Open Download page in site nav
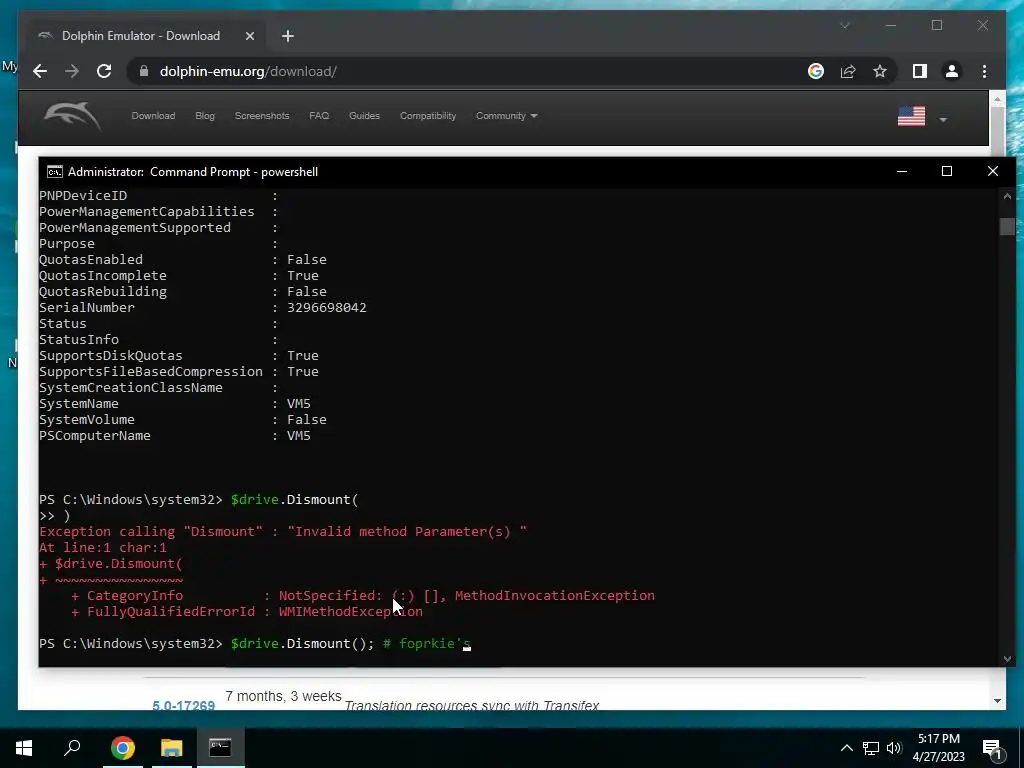 (x=153, y=116)
